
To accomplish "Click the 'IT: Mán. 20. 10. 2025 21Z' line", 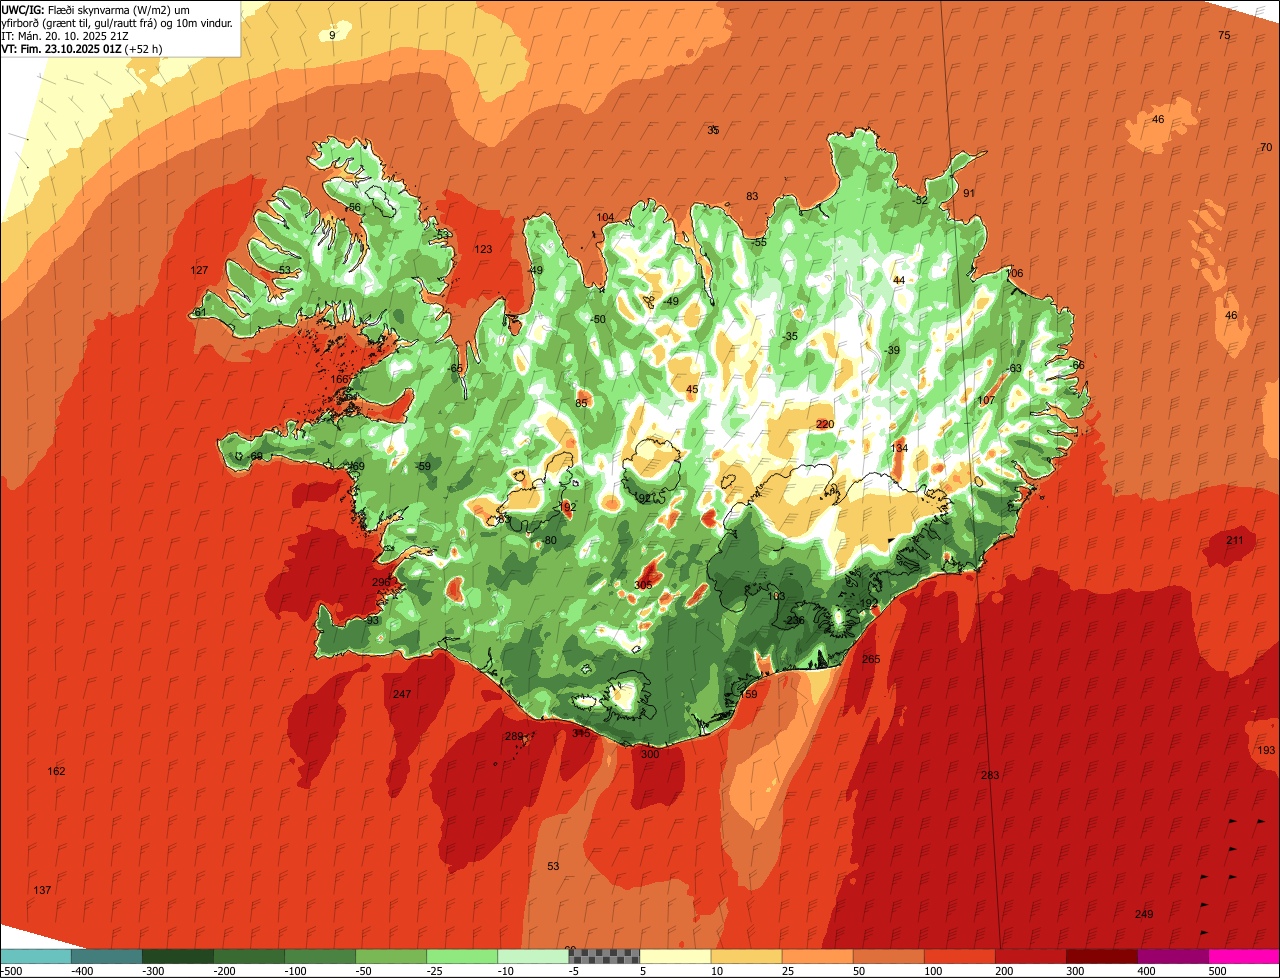I will coord(64,36).
